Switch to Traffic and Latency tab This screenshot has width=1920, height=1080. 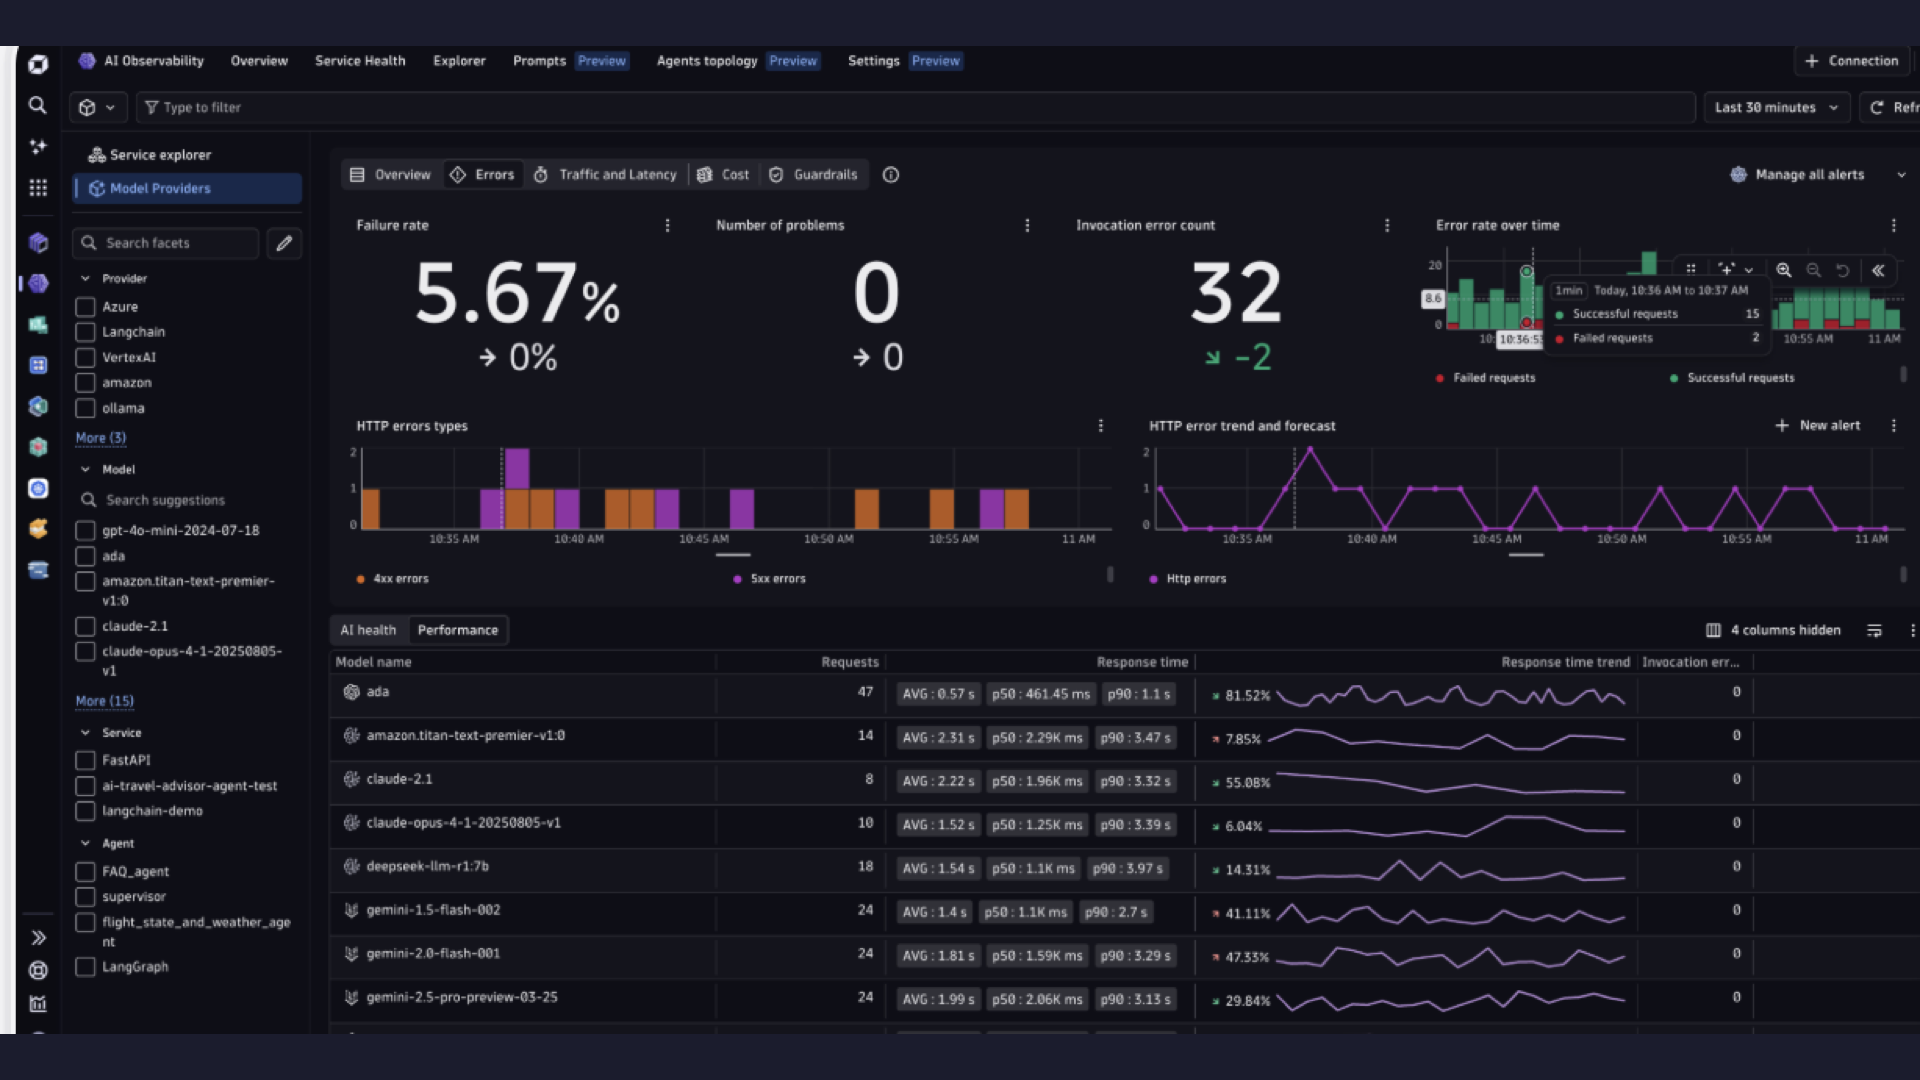(605, 175)
